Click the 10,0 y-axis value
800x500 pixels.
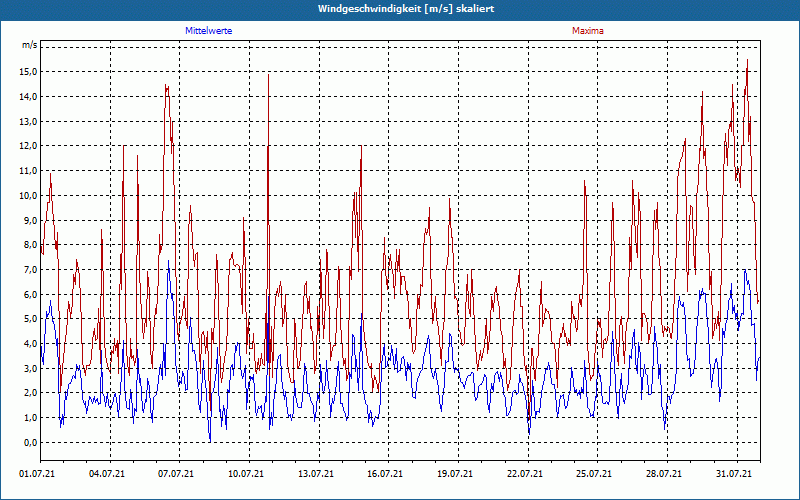[x=28, y=196]
